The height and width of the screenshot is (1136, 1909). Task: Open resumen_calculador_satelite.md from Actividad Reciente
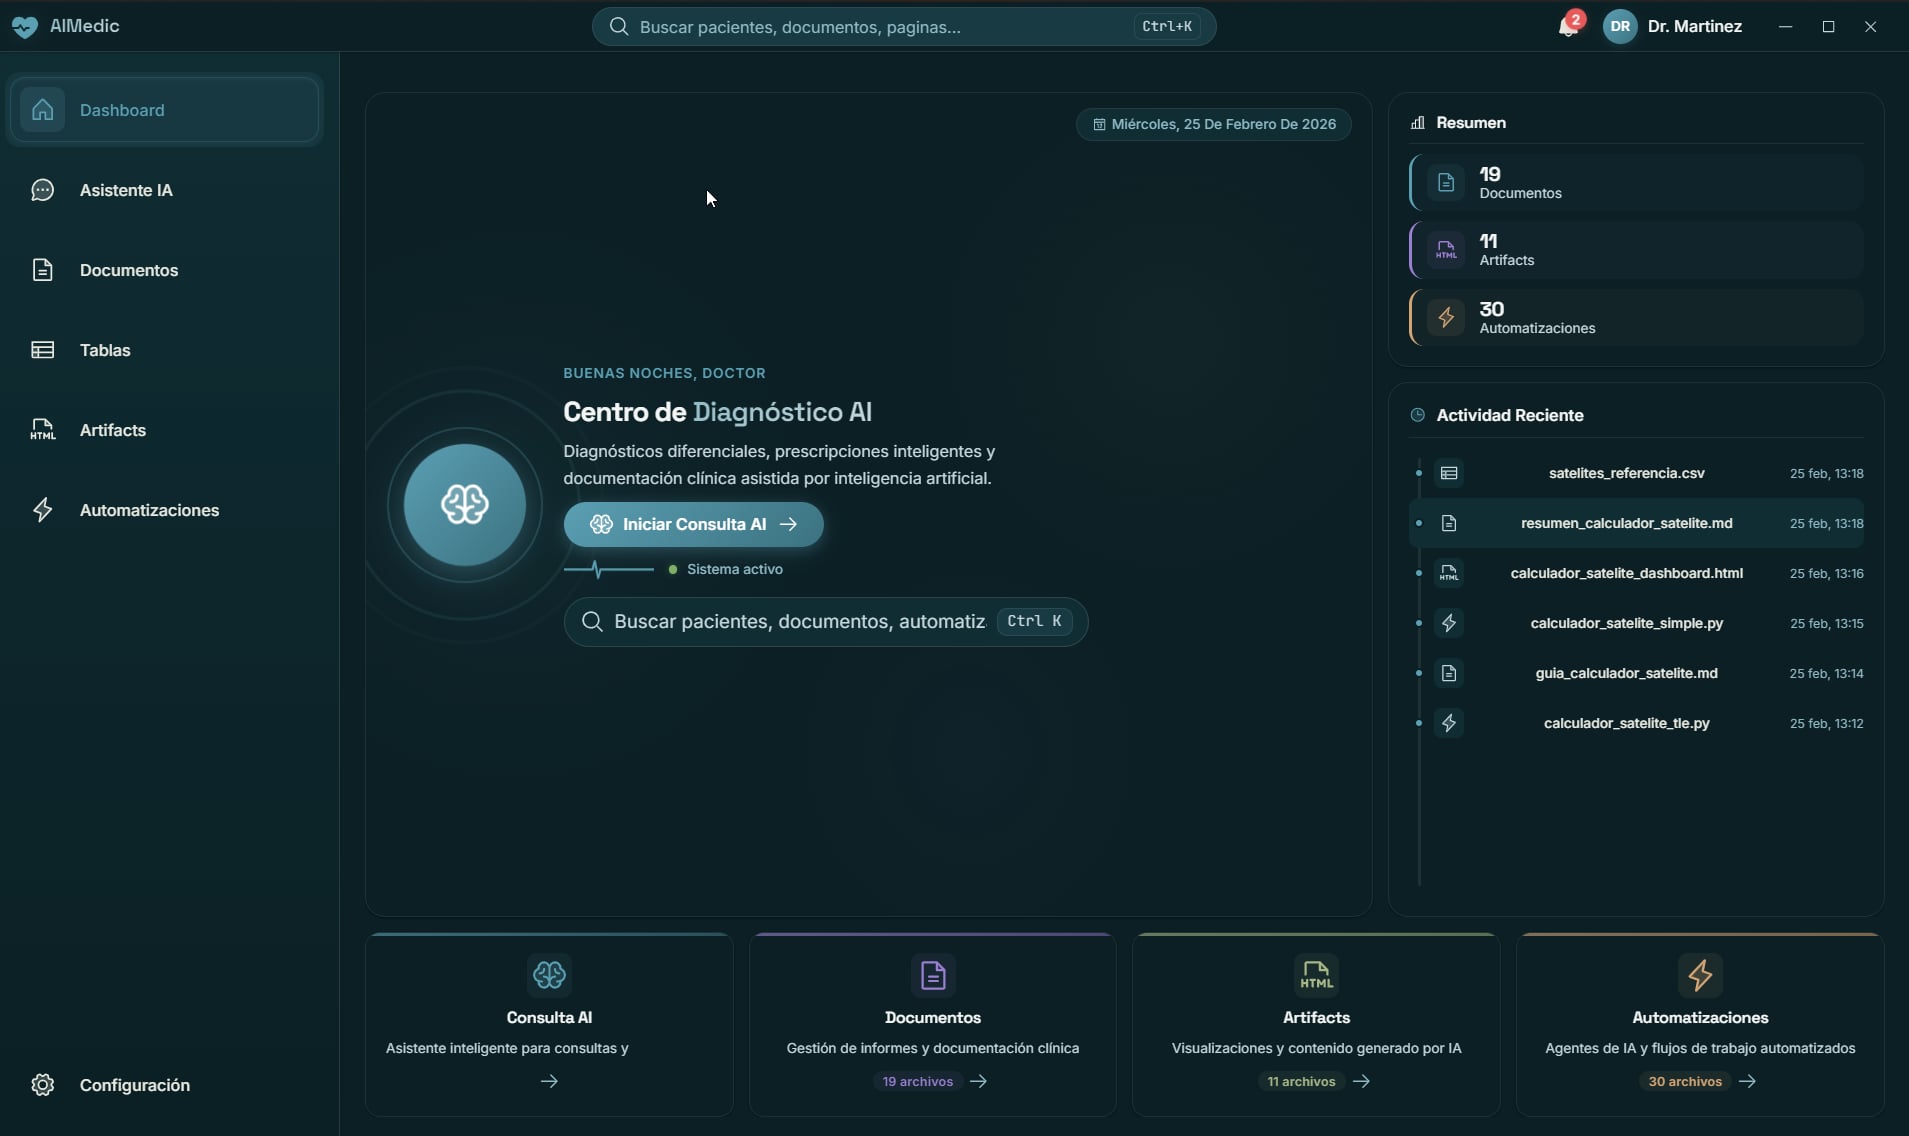click(1629, 522)
